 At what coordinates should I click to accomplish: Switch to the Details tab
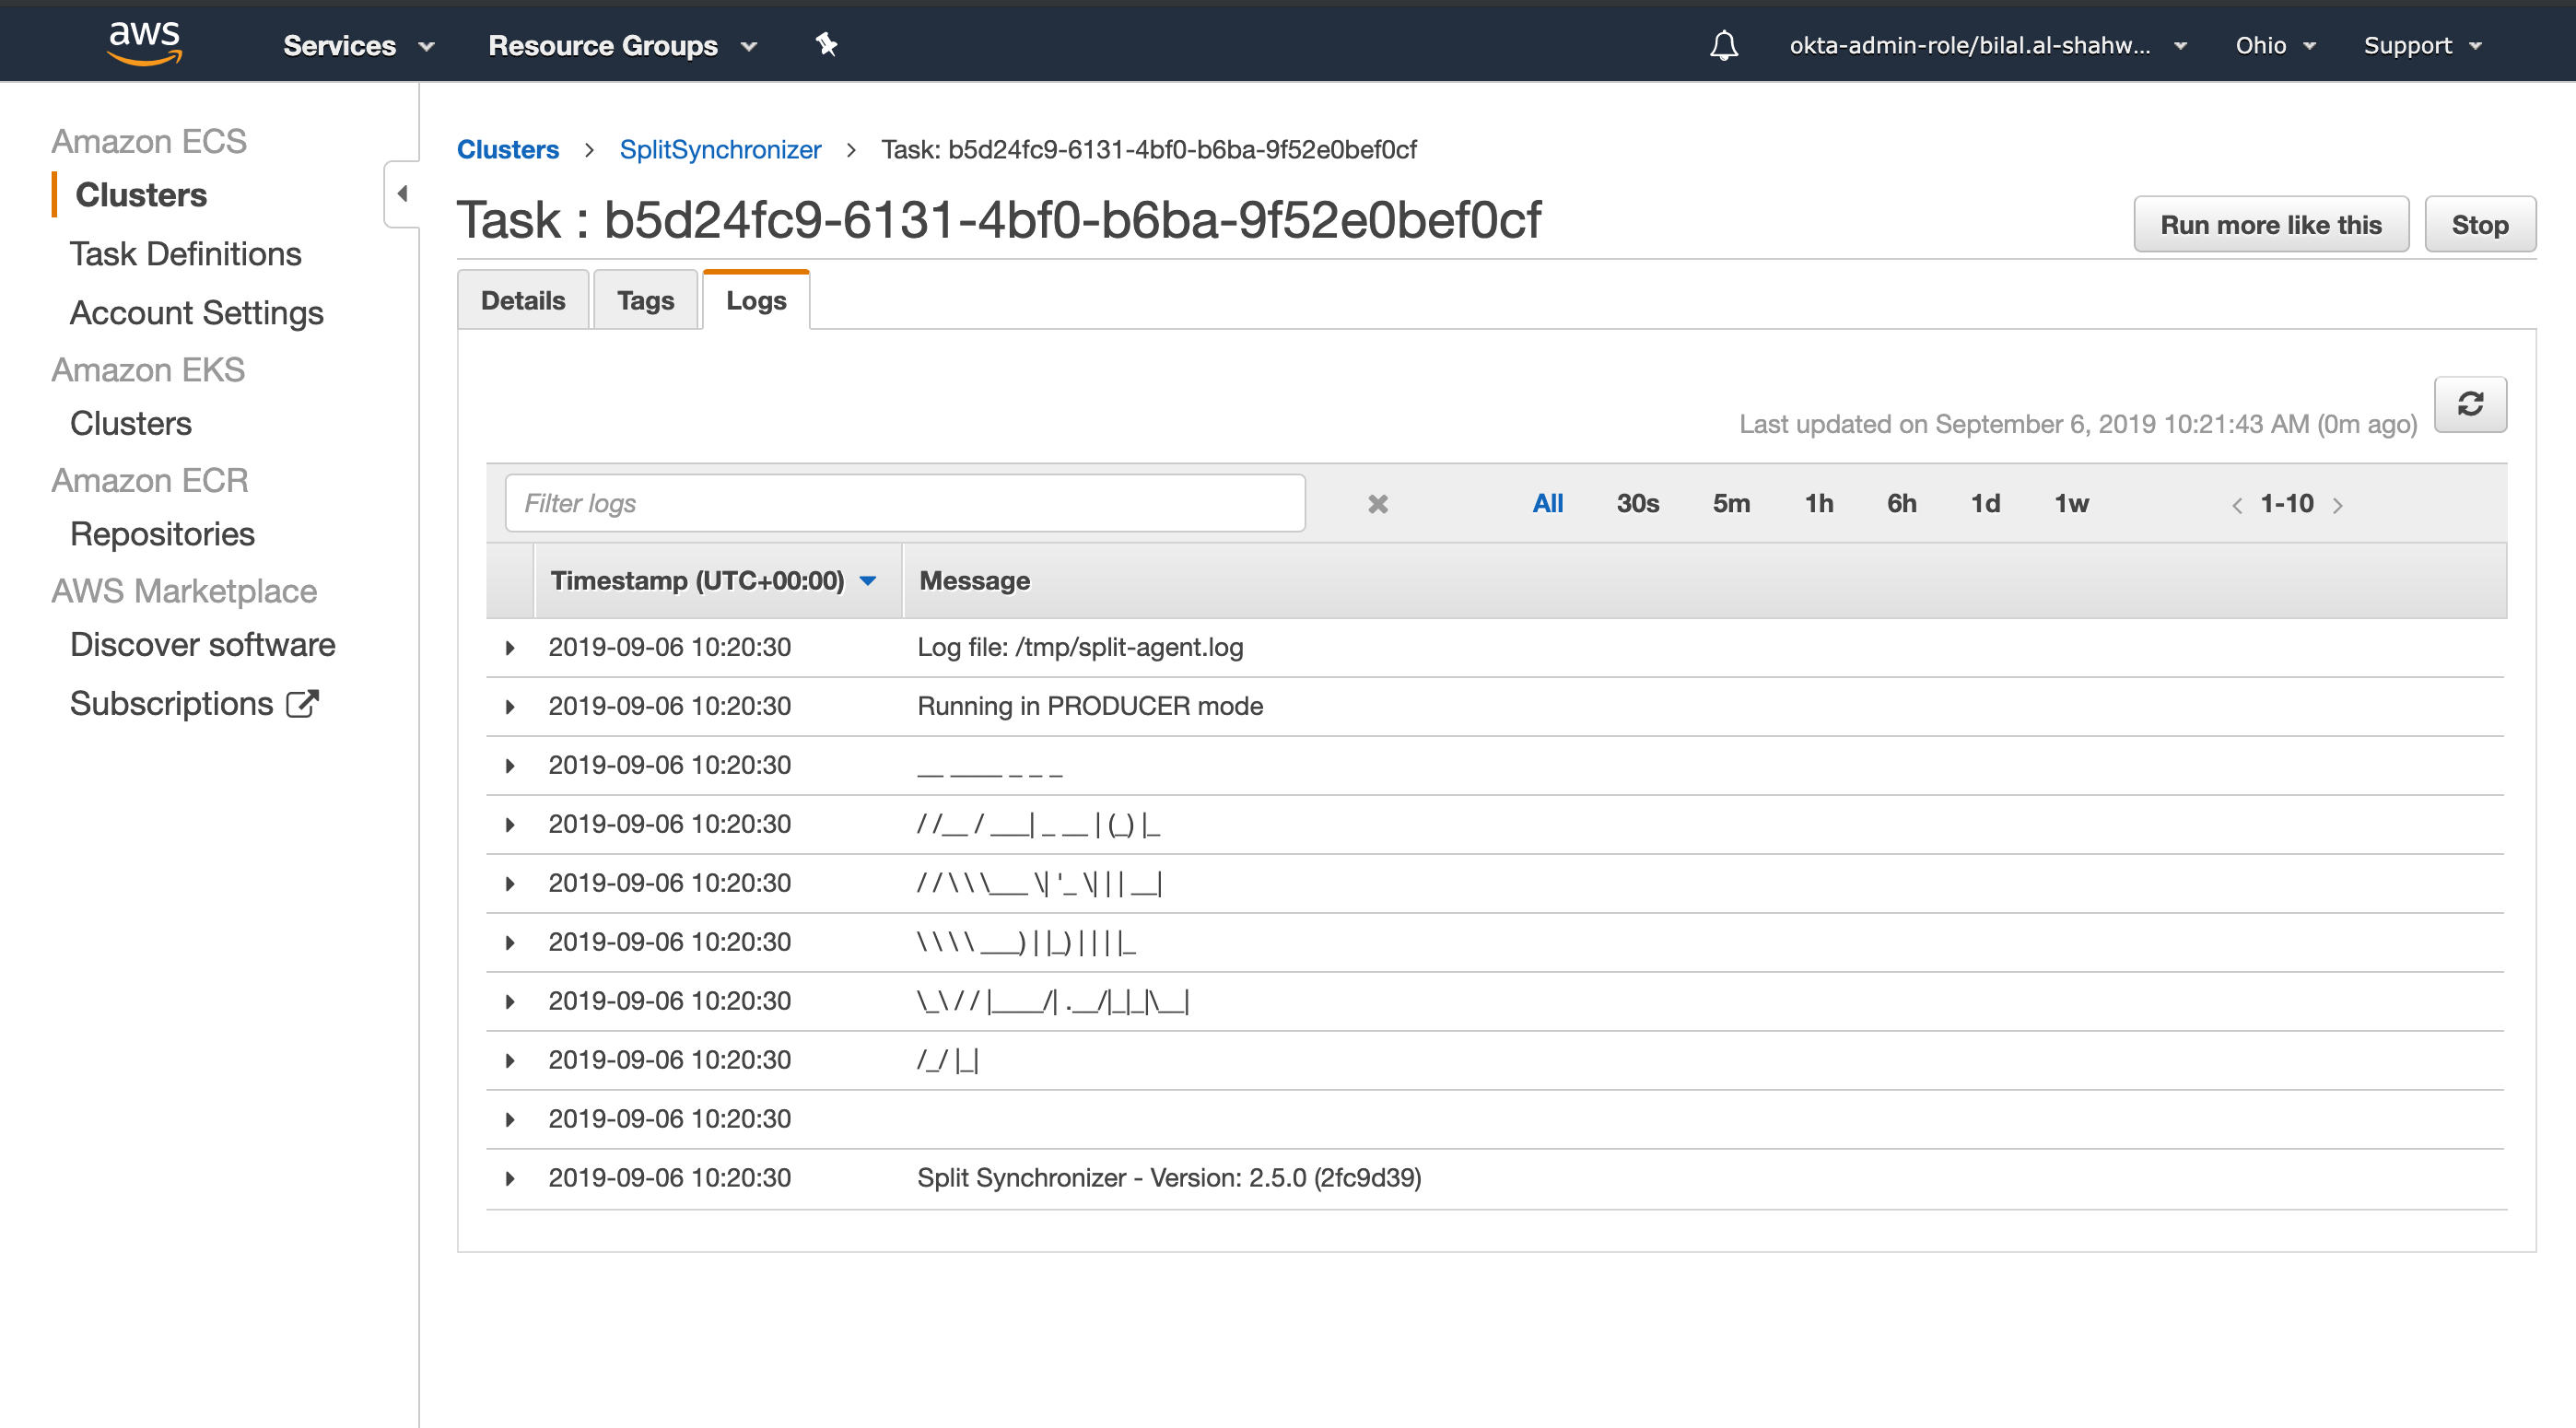point(522,301)
